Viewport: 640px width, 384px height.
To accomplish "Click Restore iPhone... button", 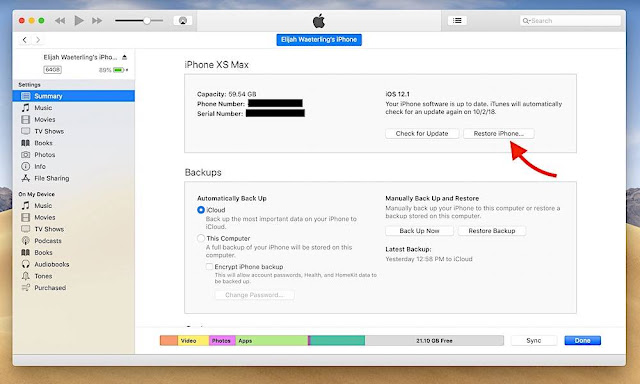I will [499, 133].
